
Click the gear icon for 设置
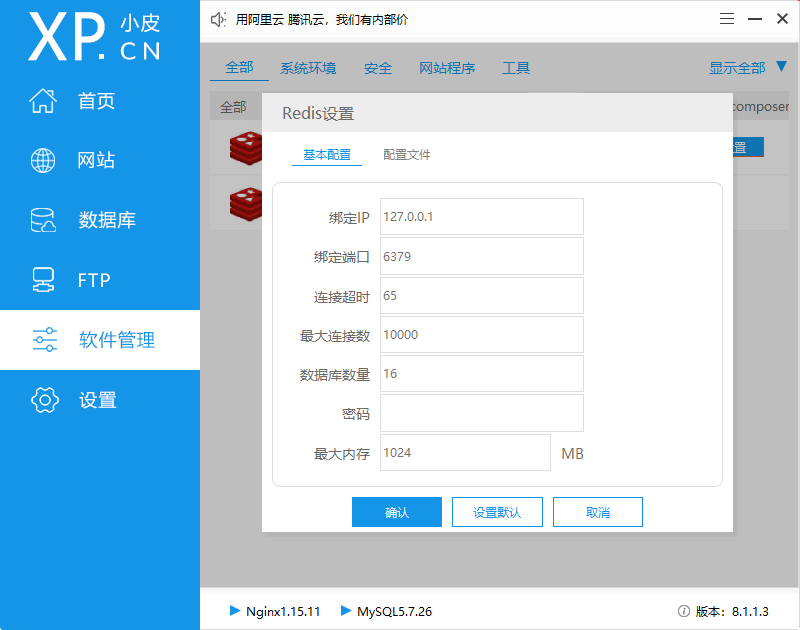click(x=45, y=400)
